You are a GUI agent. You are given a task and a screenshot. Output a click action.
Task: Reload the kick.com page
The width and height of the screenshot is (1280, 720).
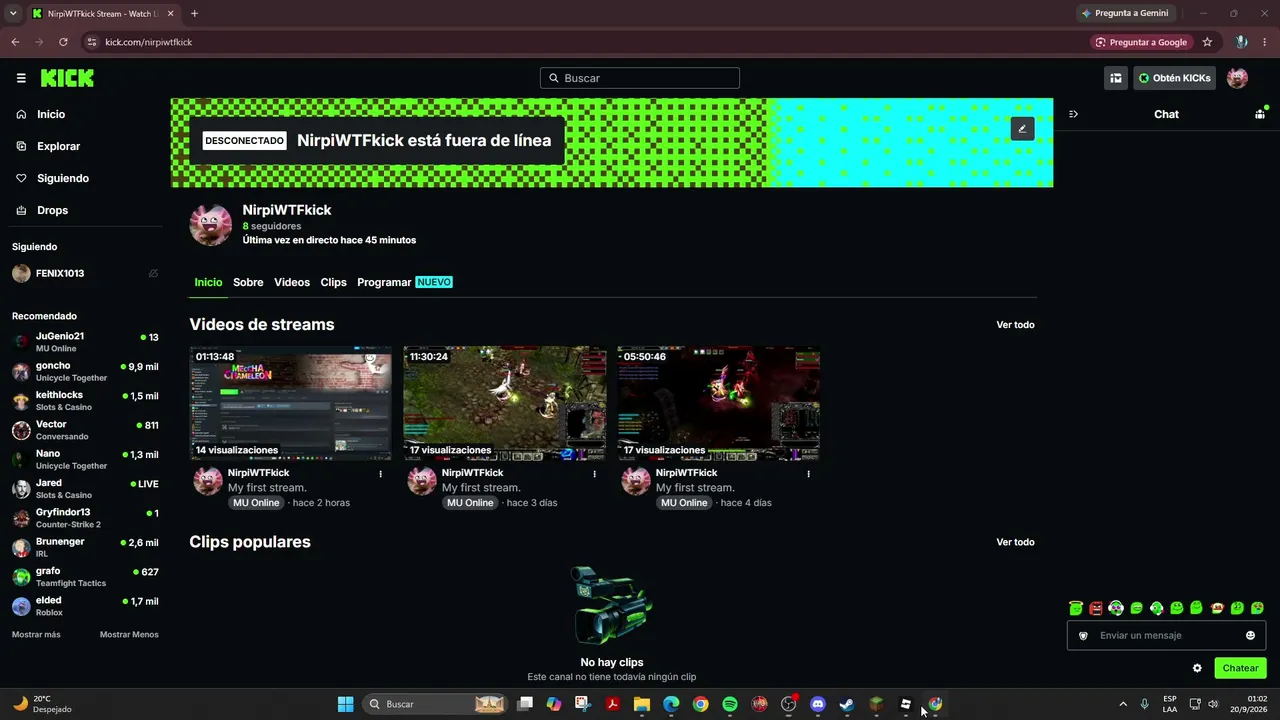click(63, 42)
